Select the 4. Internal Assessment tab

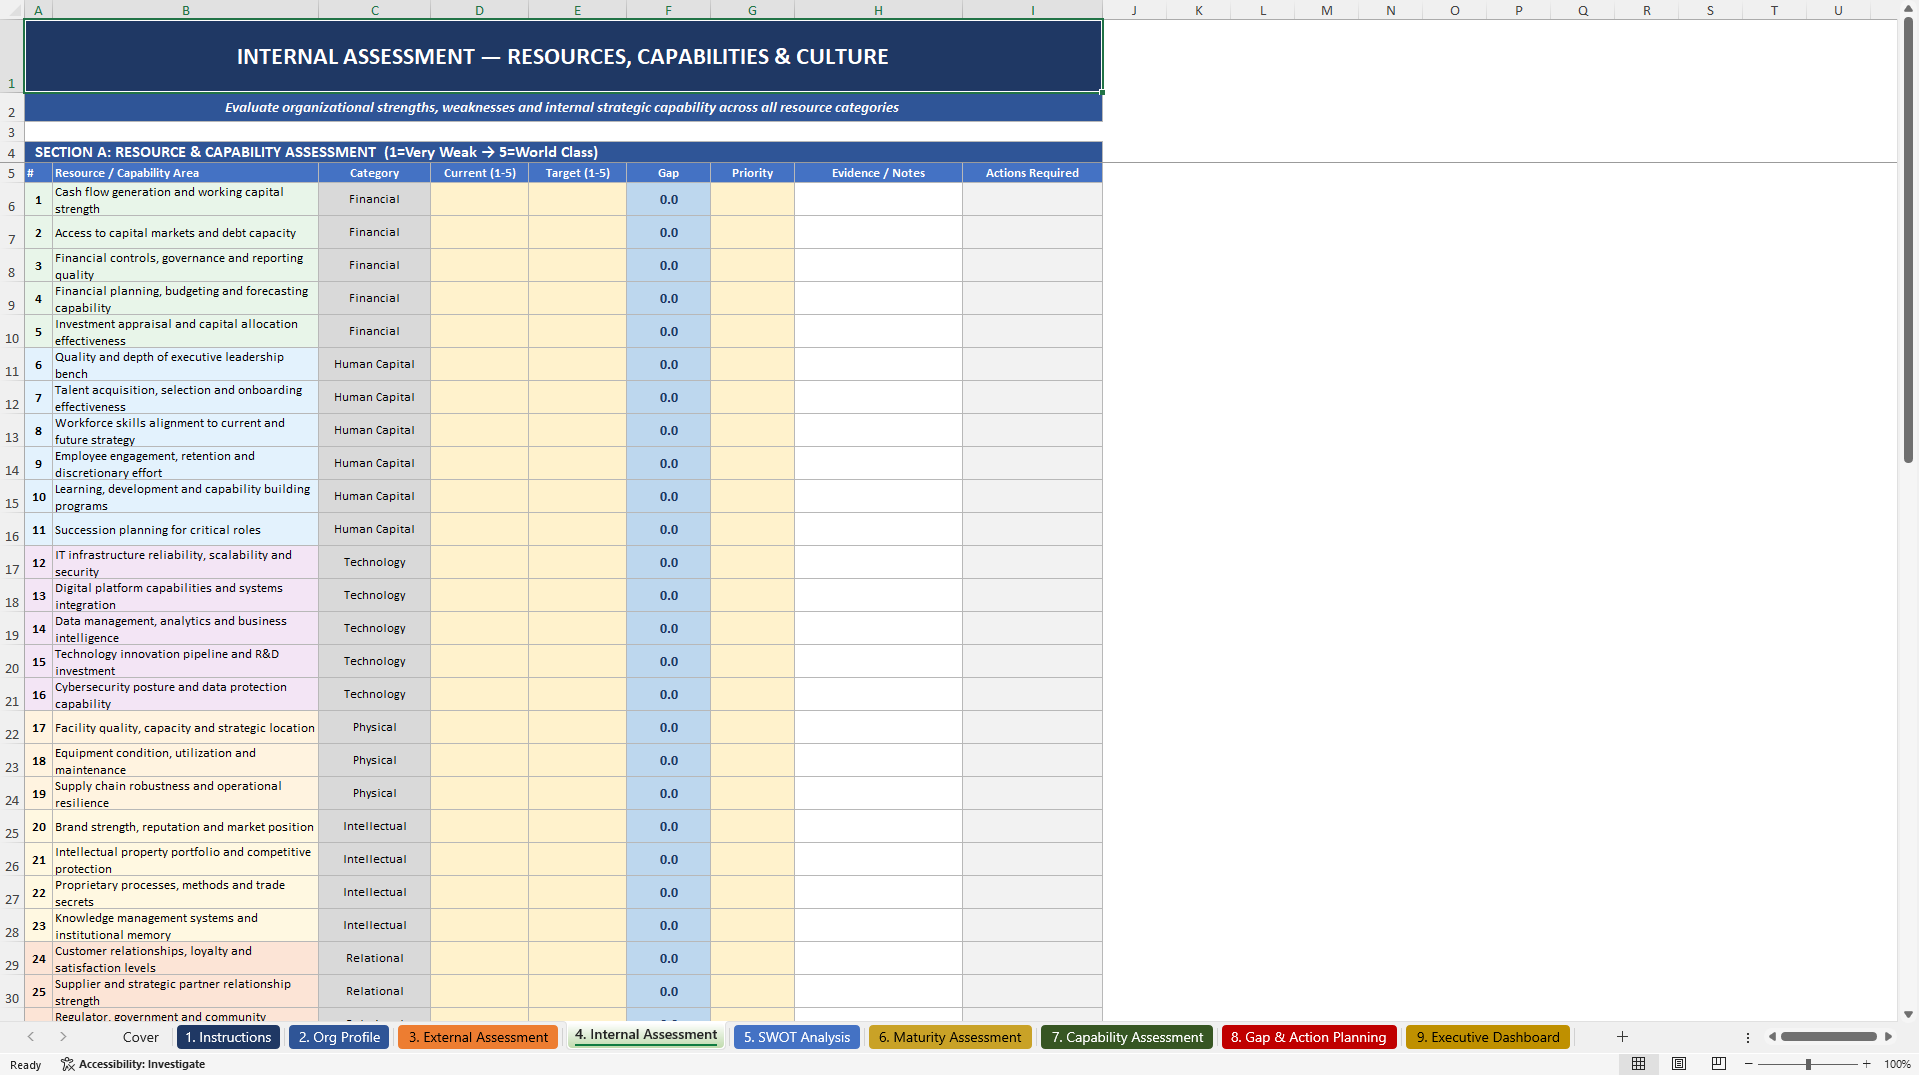(x=646, y=1035)
